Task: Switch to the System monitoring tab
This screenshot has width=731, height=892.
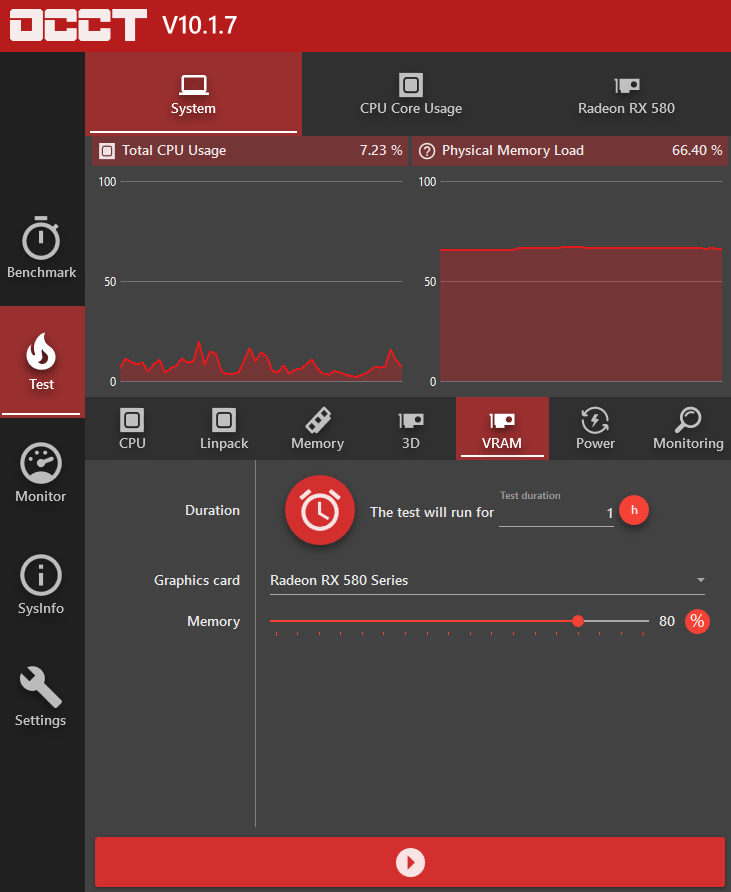Action: click(193, 94)
